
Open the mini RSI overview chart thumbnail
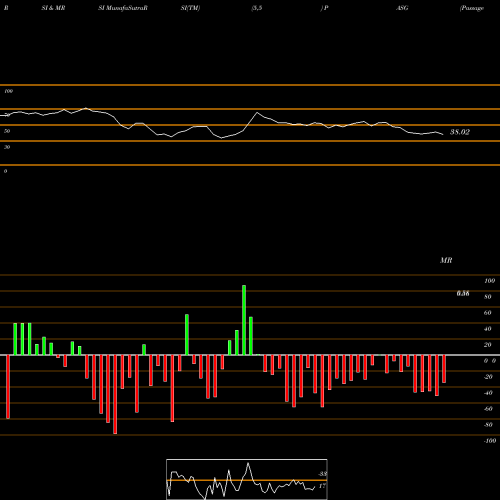pos(247,479)
